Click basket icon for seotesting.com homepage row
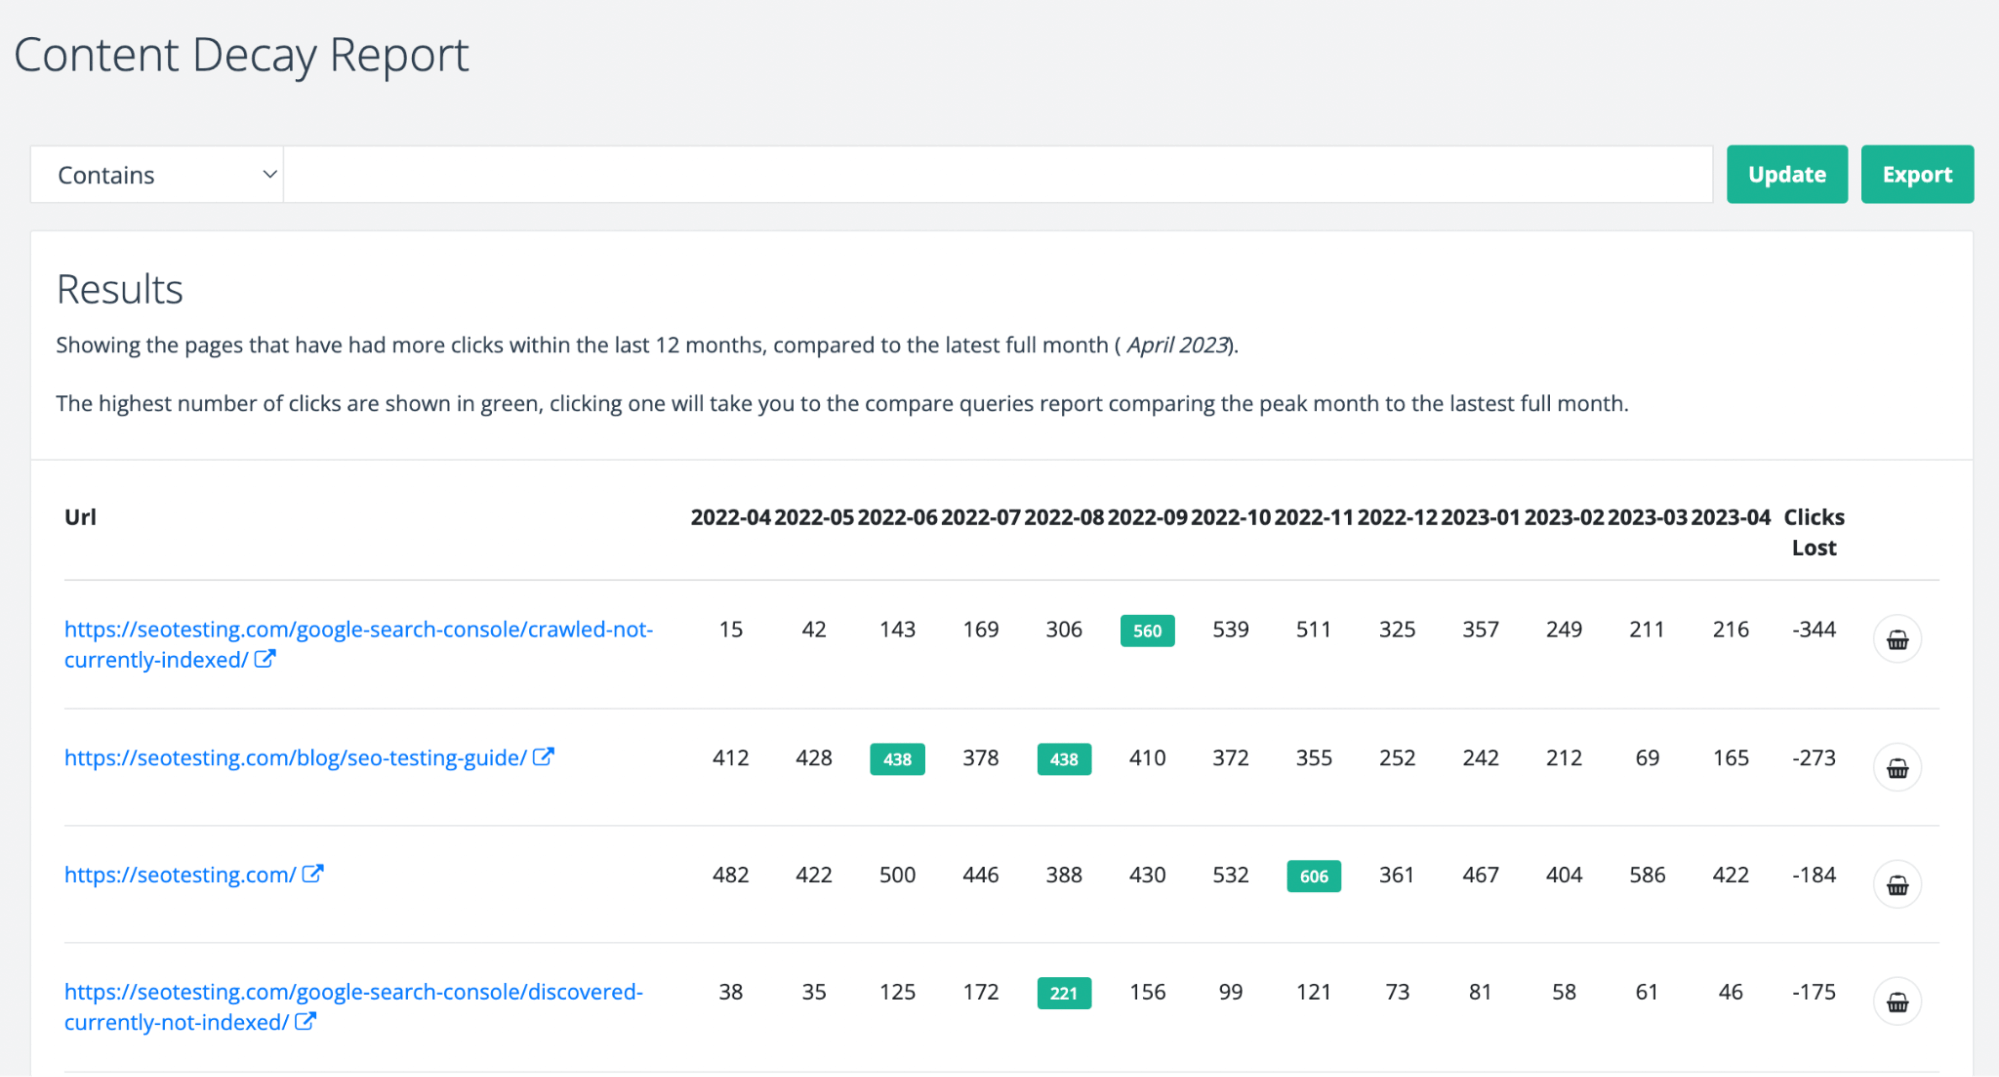This screenshot has height=1077, width=1999. pos(1897,885)
